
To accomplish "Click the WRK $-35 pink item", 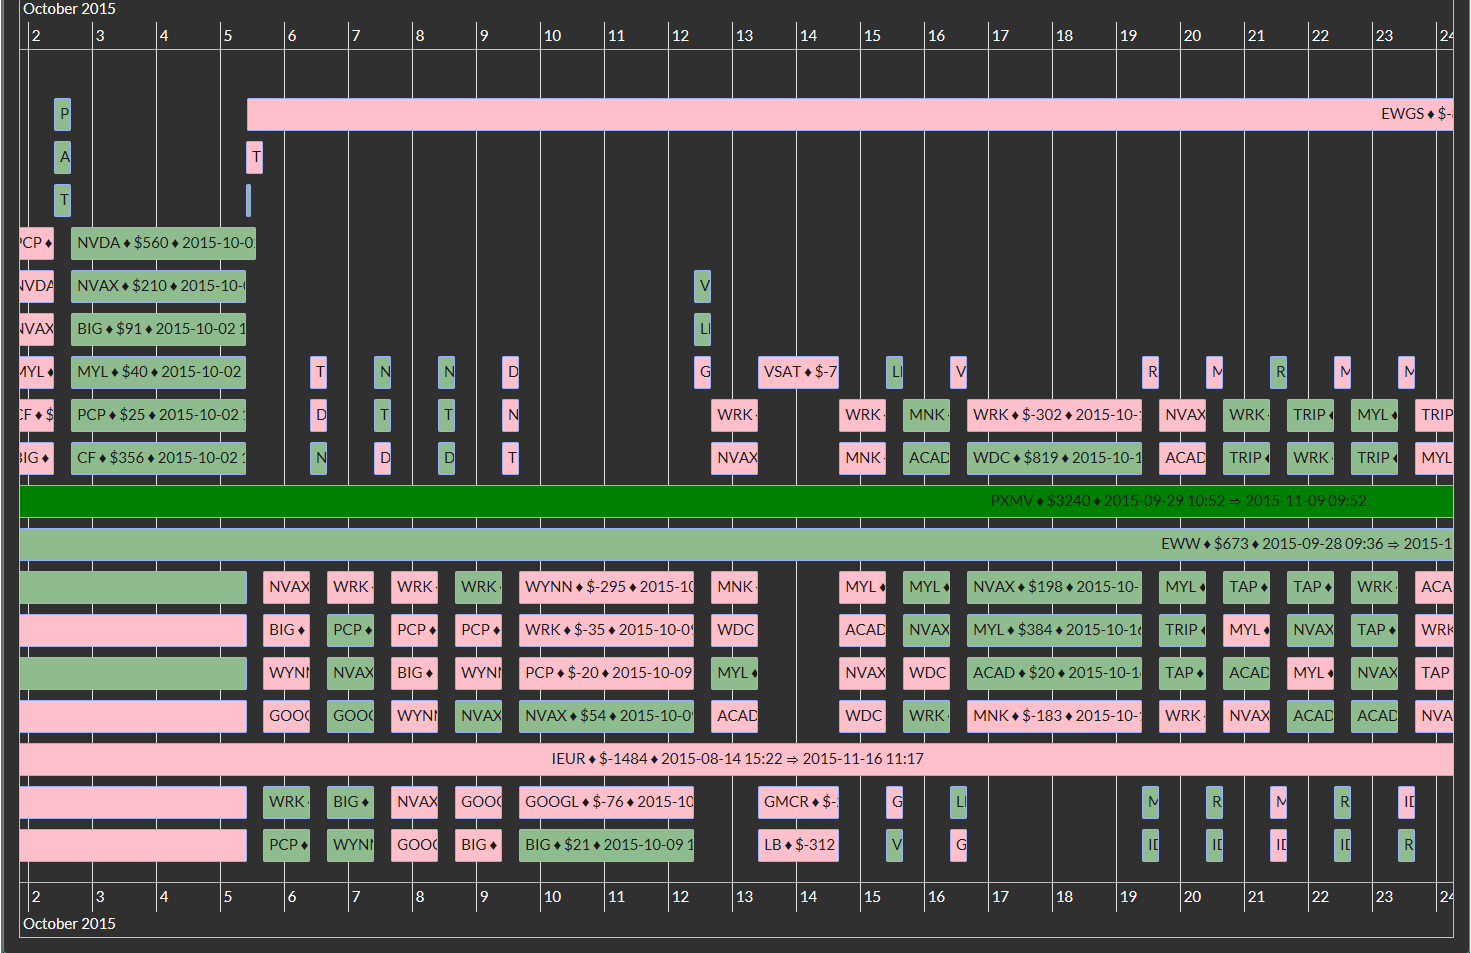I will coord(606,630).
